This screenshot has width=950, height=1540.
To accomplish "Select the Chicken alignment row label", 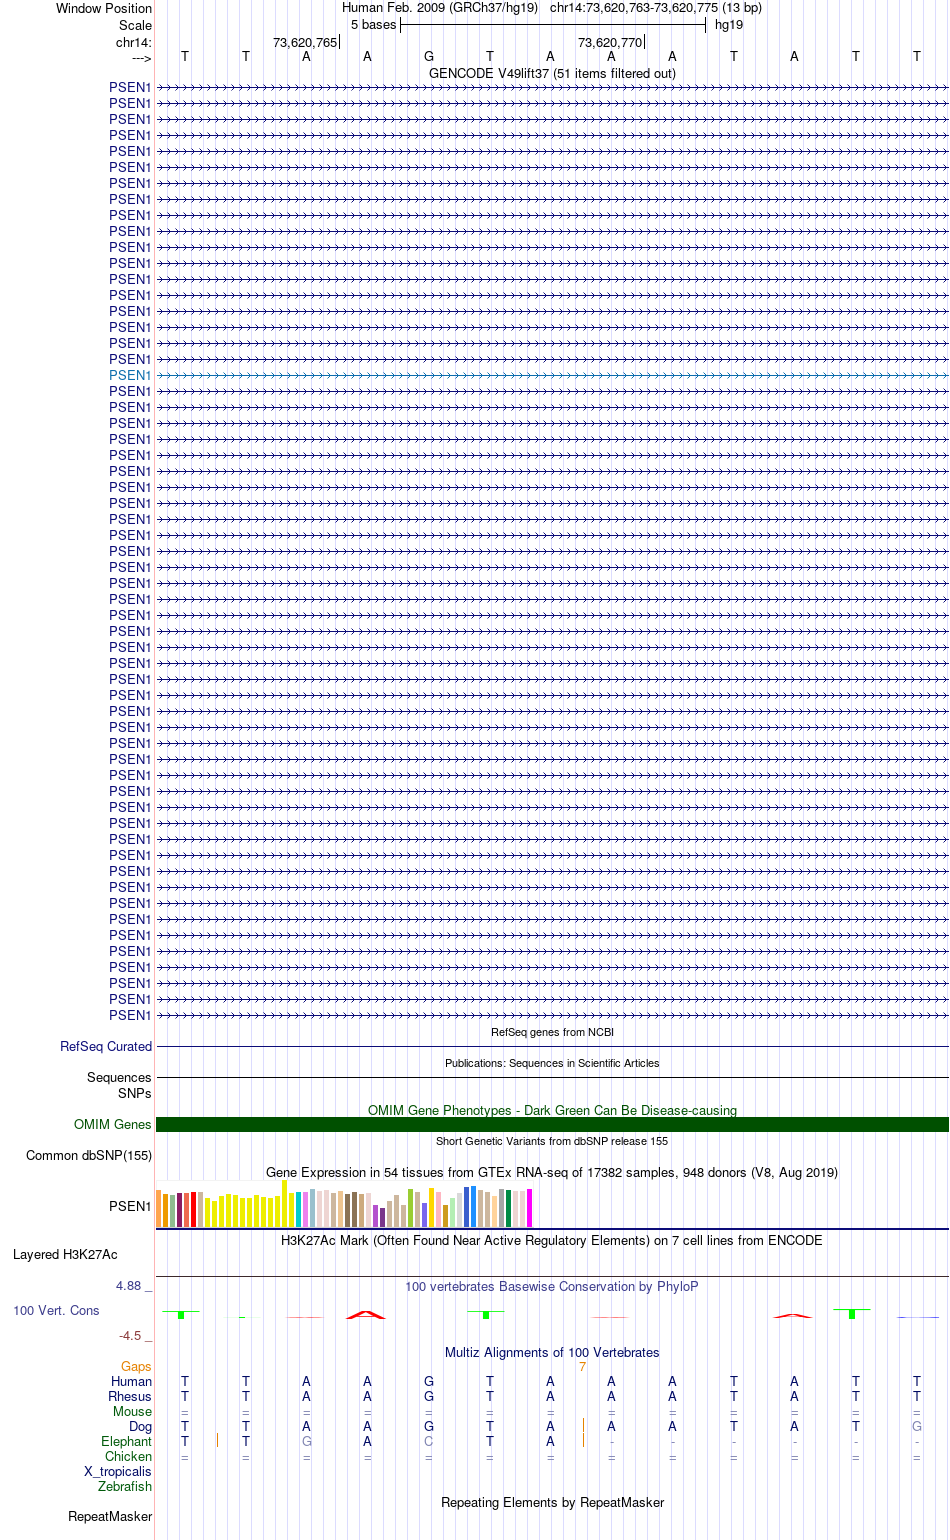I will click(x=128, y=1457).
